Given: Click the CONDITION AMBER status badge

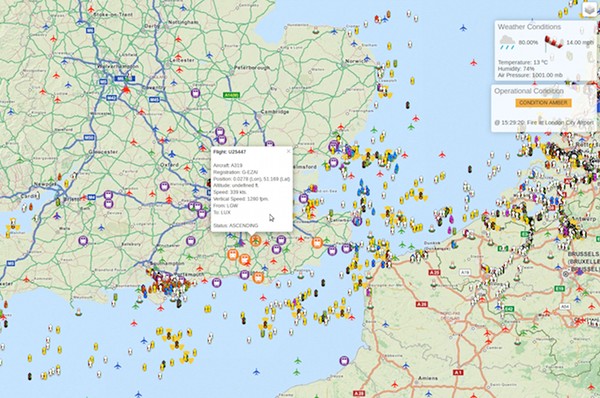Looking at the screenshot, I should pyautogui.click(x=543, y=103).
